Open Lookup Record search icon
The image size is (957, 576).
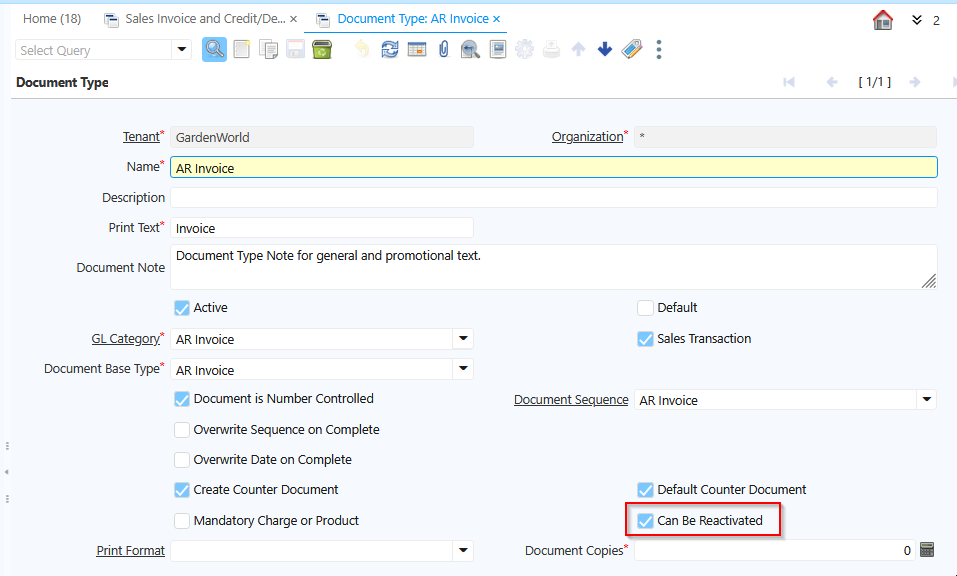tap(214, 49)
